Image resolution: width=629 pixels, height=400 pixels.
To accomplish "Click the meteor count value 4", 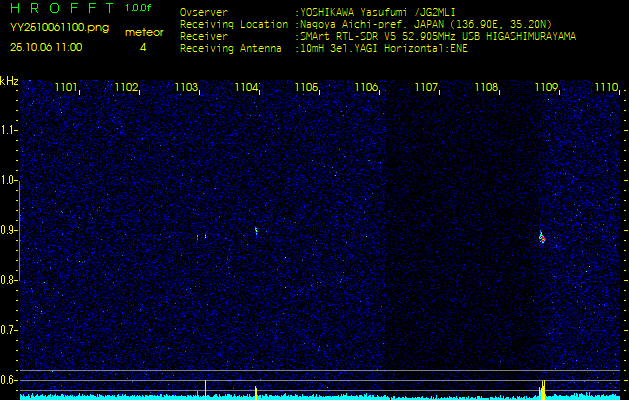I will pyautogui.click(x=143, y=47).
